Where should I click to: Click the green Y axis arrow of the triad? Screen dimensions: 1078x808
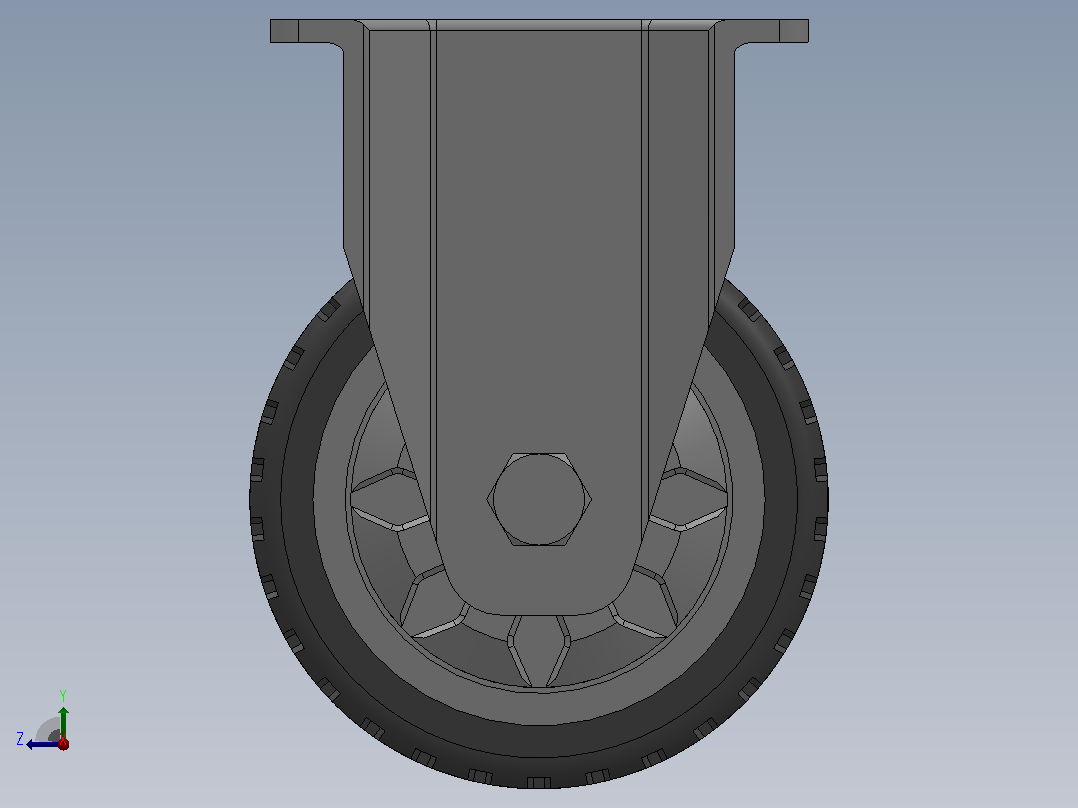coord(63,722)
